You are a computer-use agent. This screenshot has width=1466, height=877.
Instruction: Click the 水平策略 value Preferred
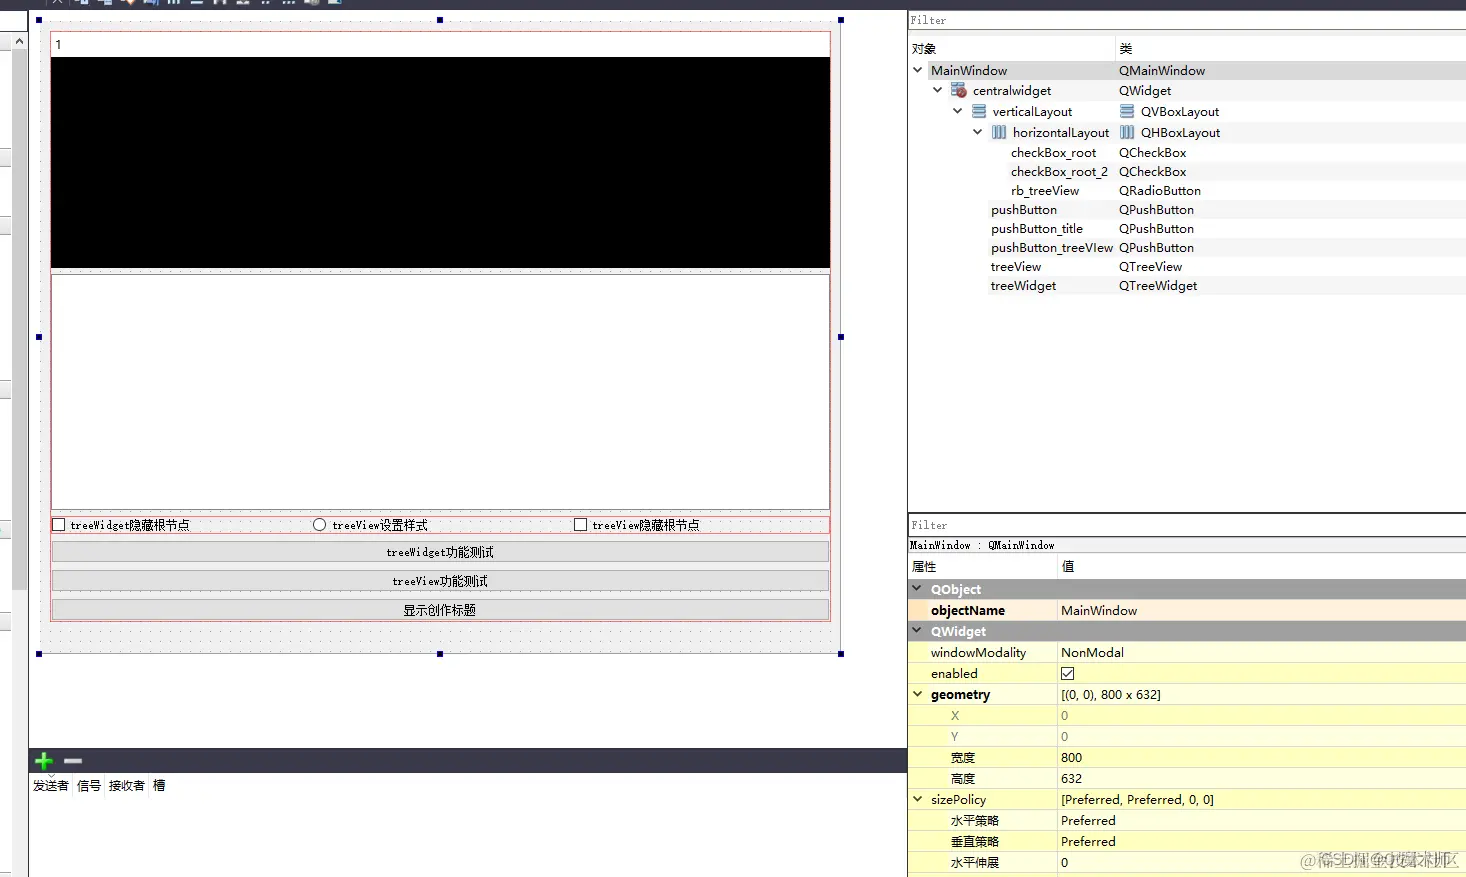1088,820
